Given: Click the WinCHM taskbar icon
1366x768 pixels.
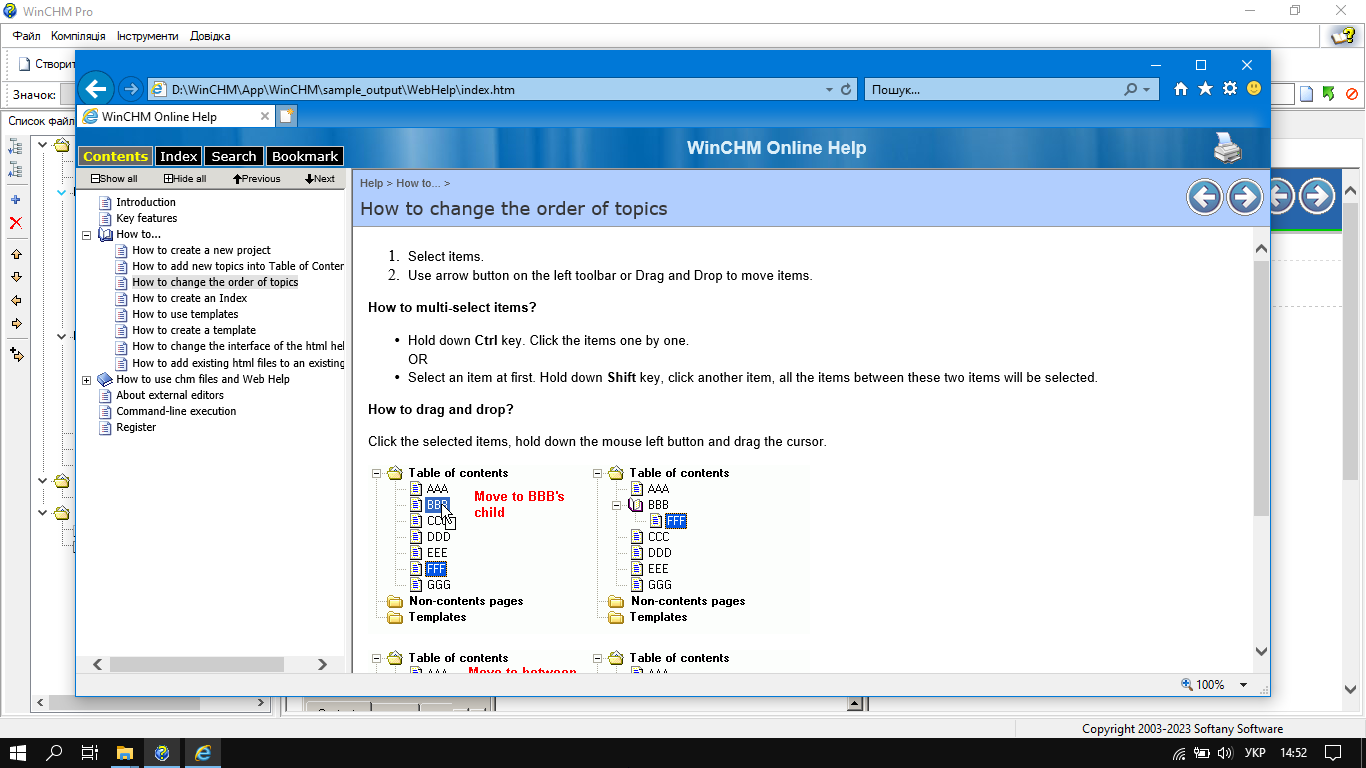Looking at the screenshot, I should tap(162, 753).
